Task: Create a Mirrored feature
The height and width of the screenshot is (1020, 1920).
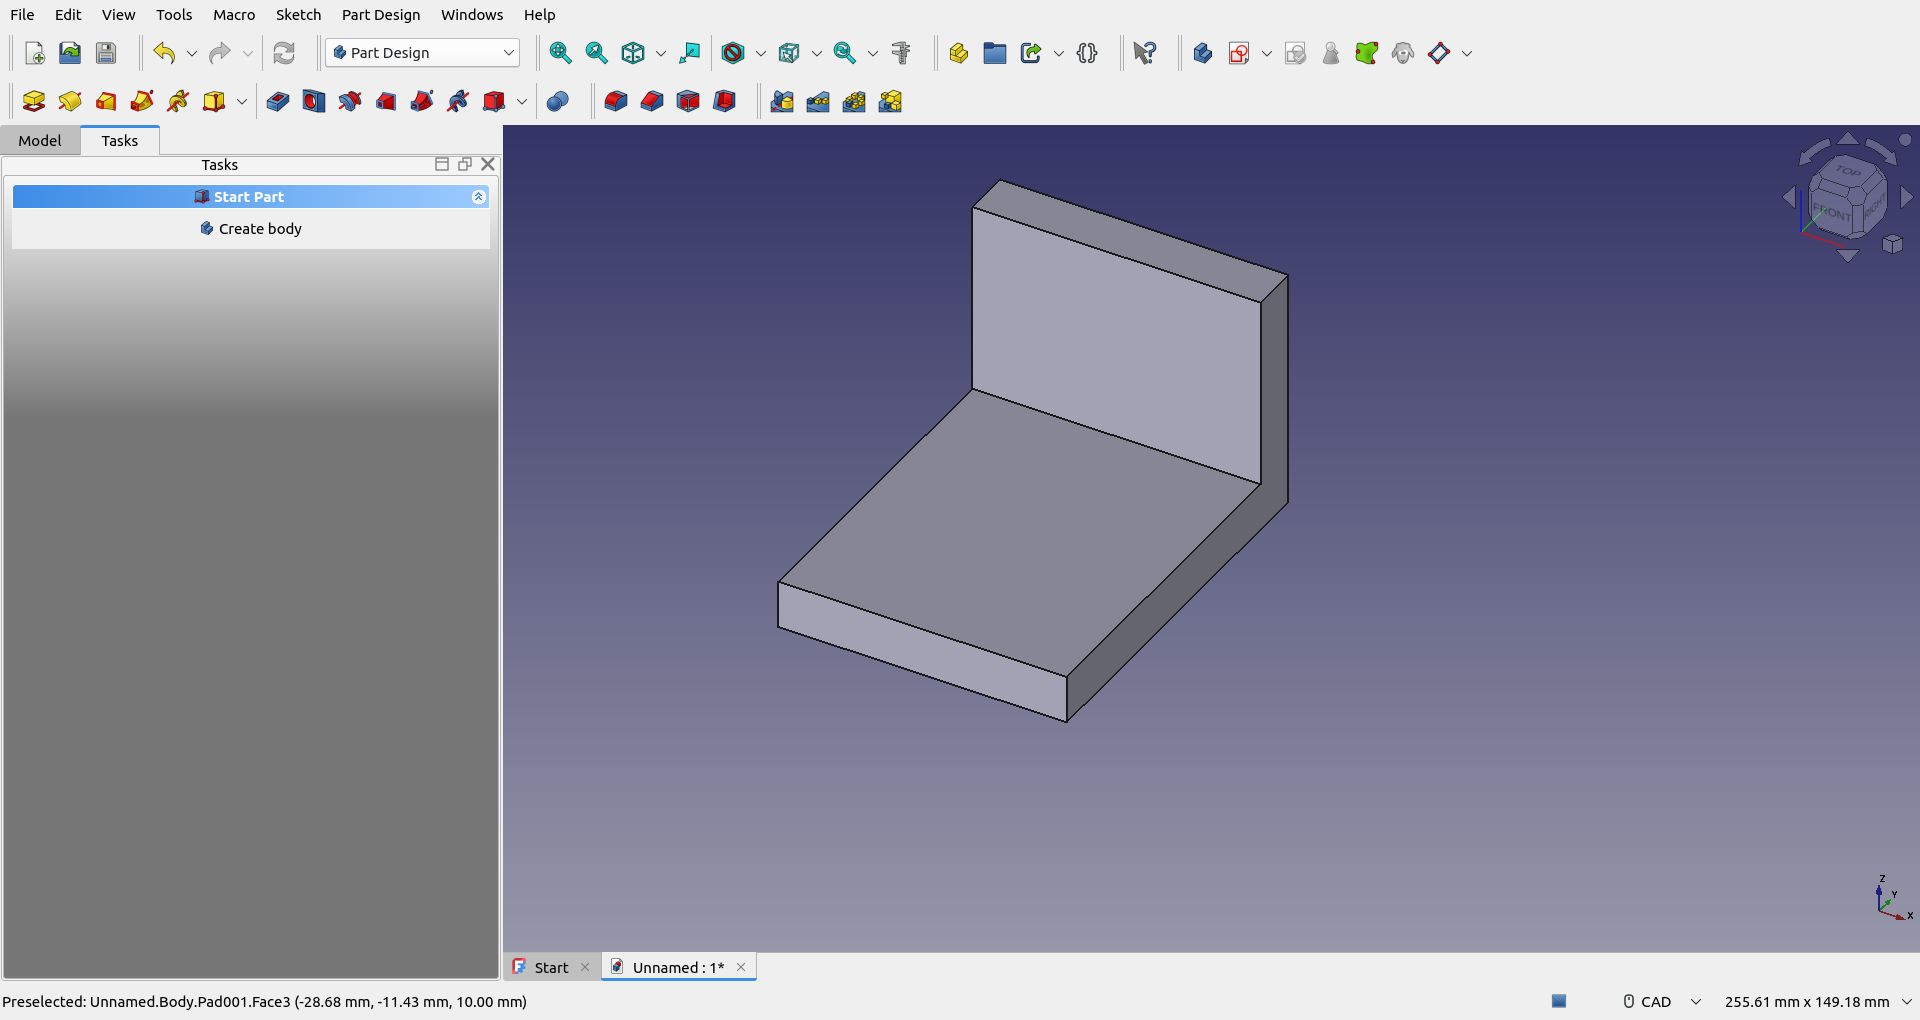Action: click(x=782, y=101)
